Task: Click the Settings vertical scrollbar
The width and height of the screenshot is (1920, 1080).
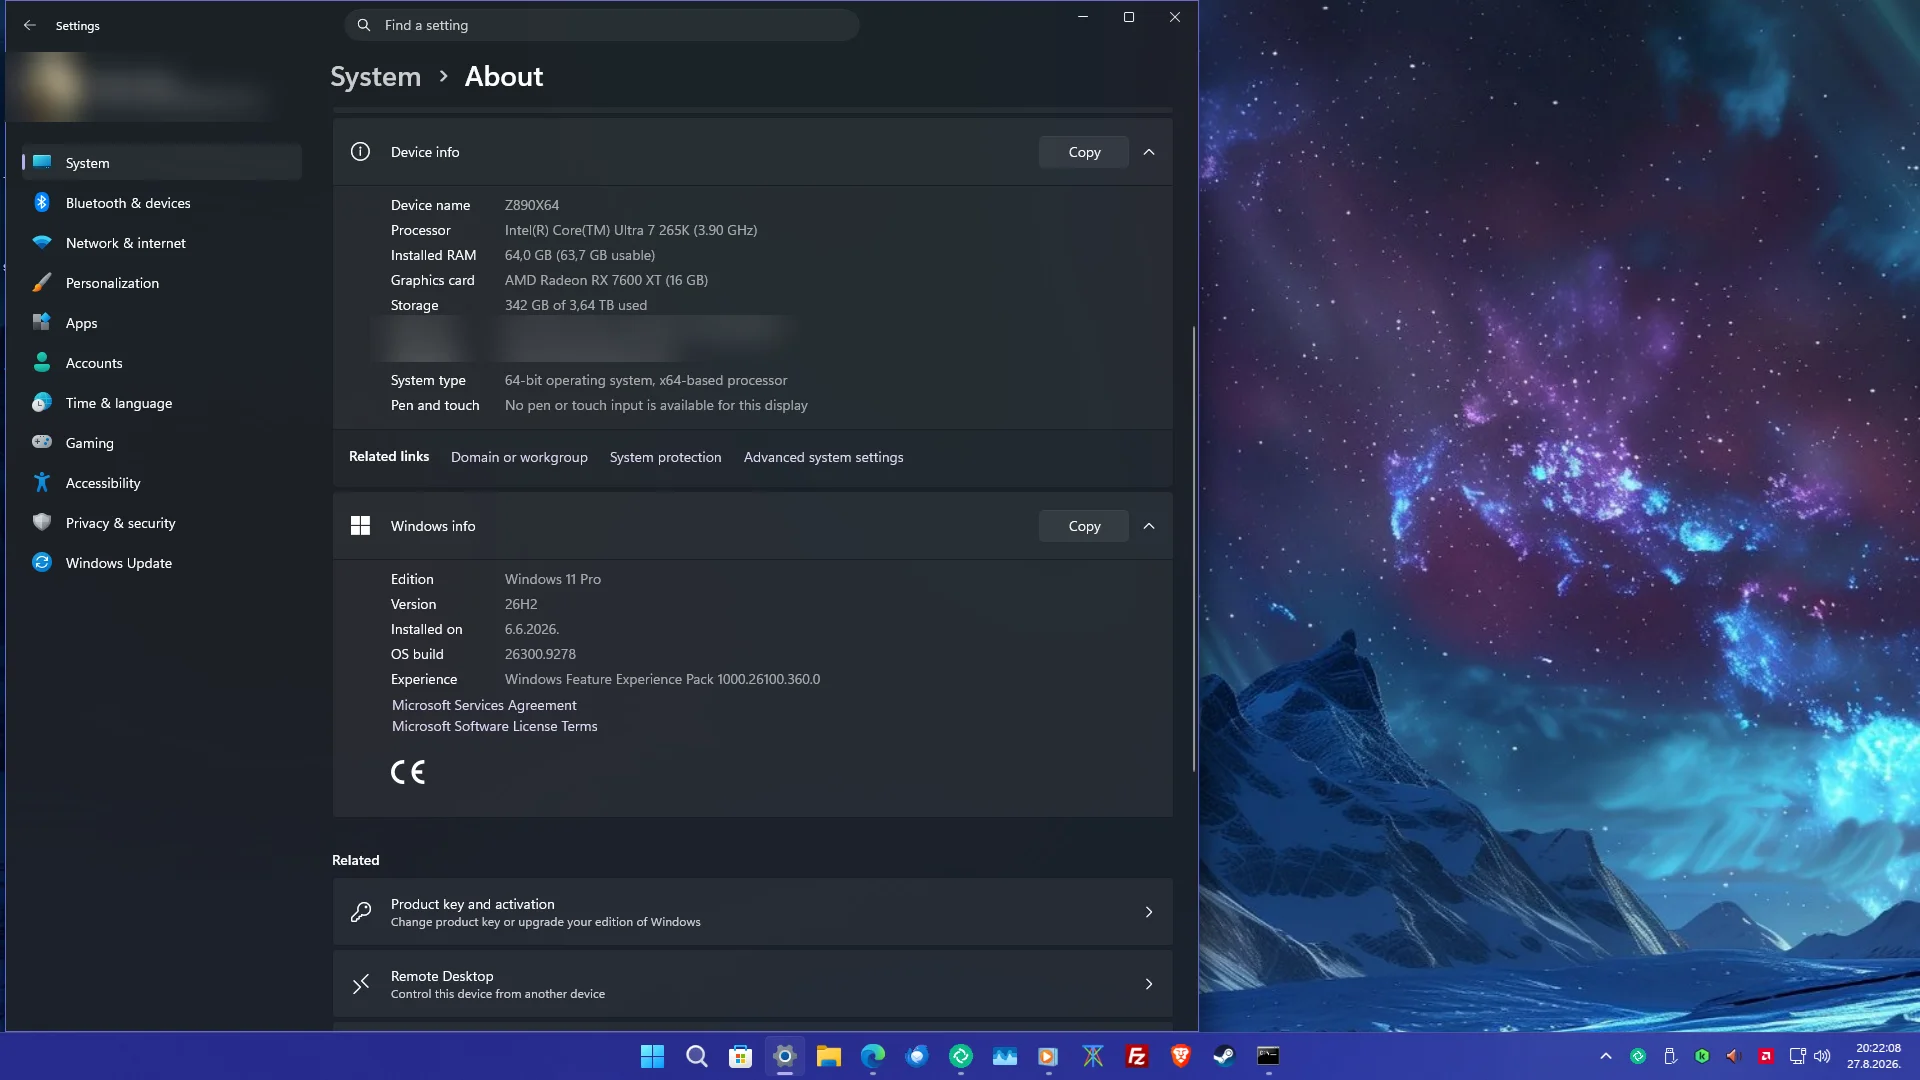Action: tap(1194, 549)
